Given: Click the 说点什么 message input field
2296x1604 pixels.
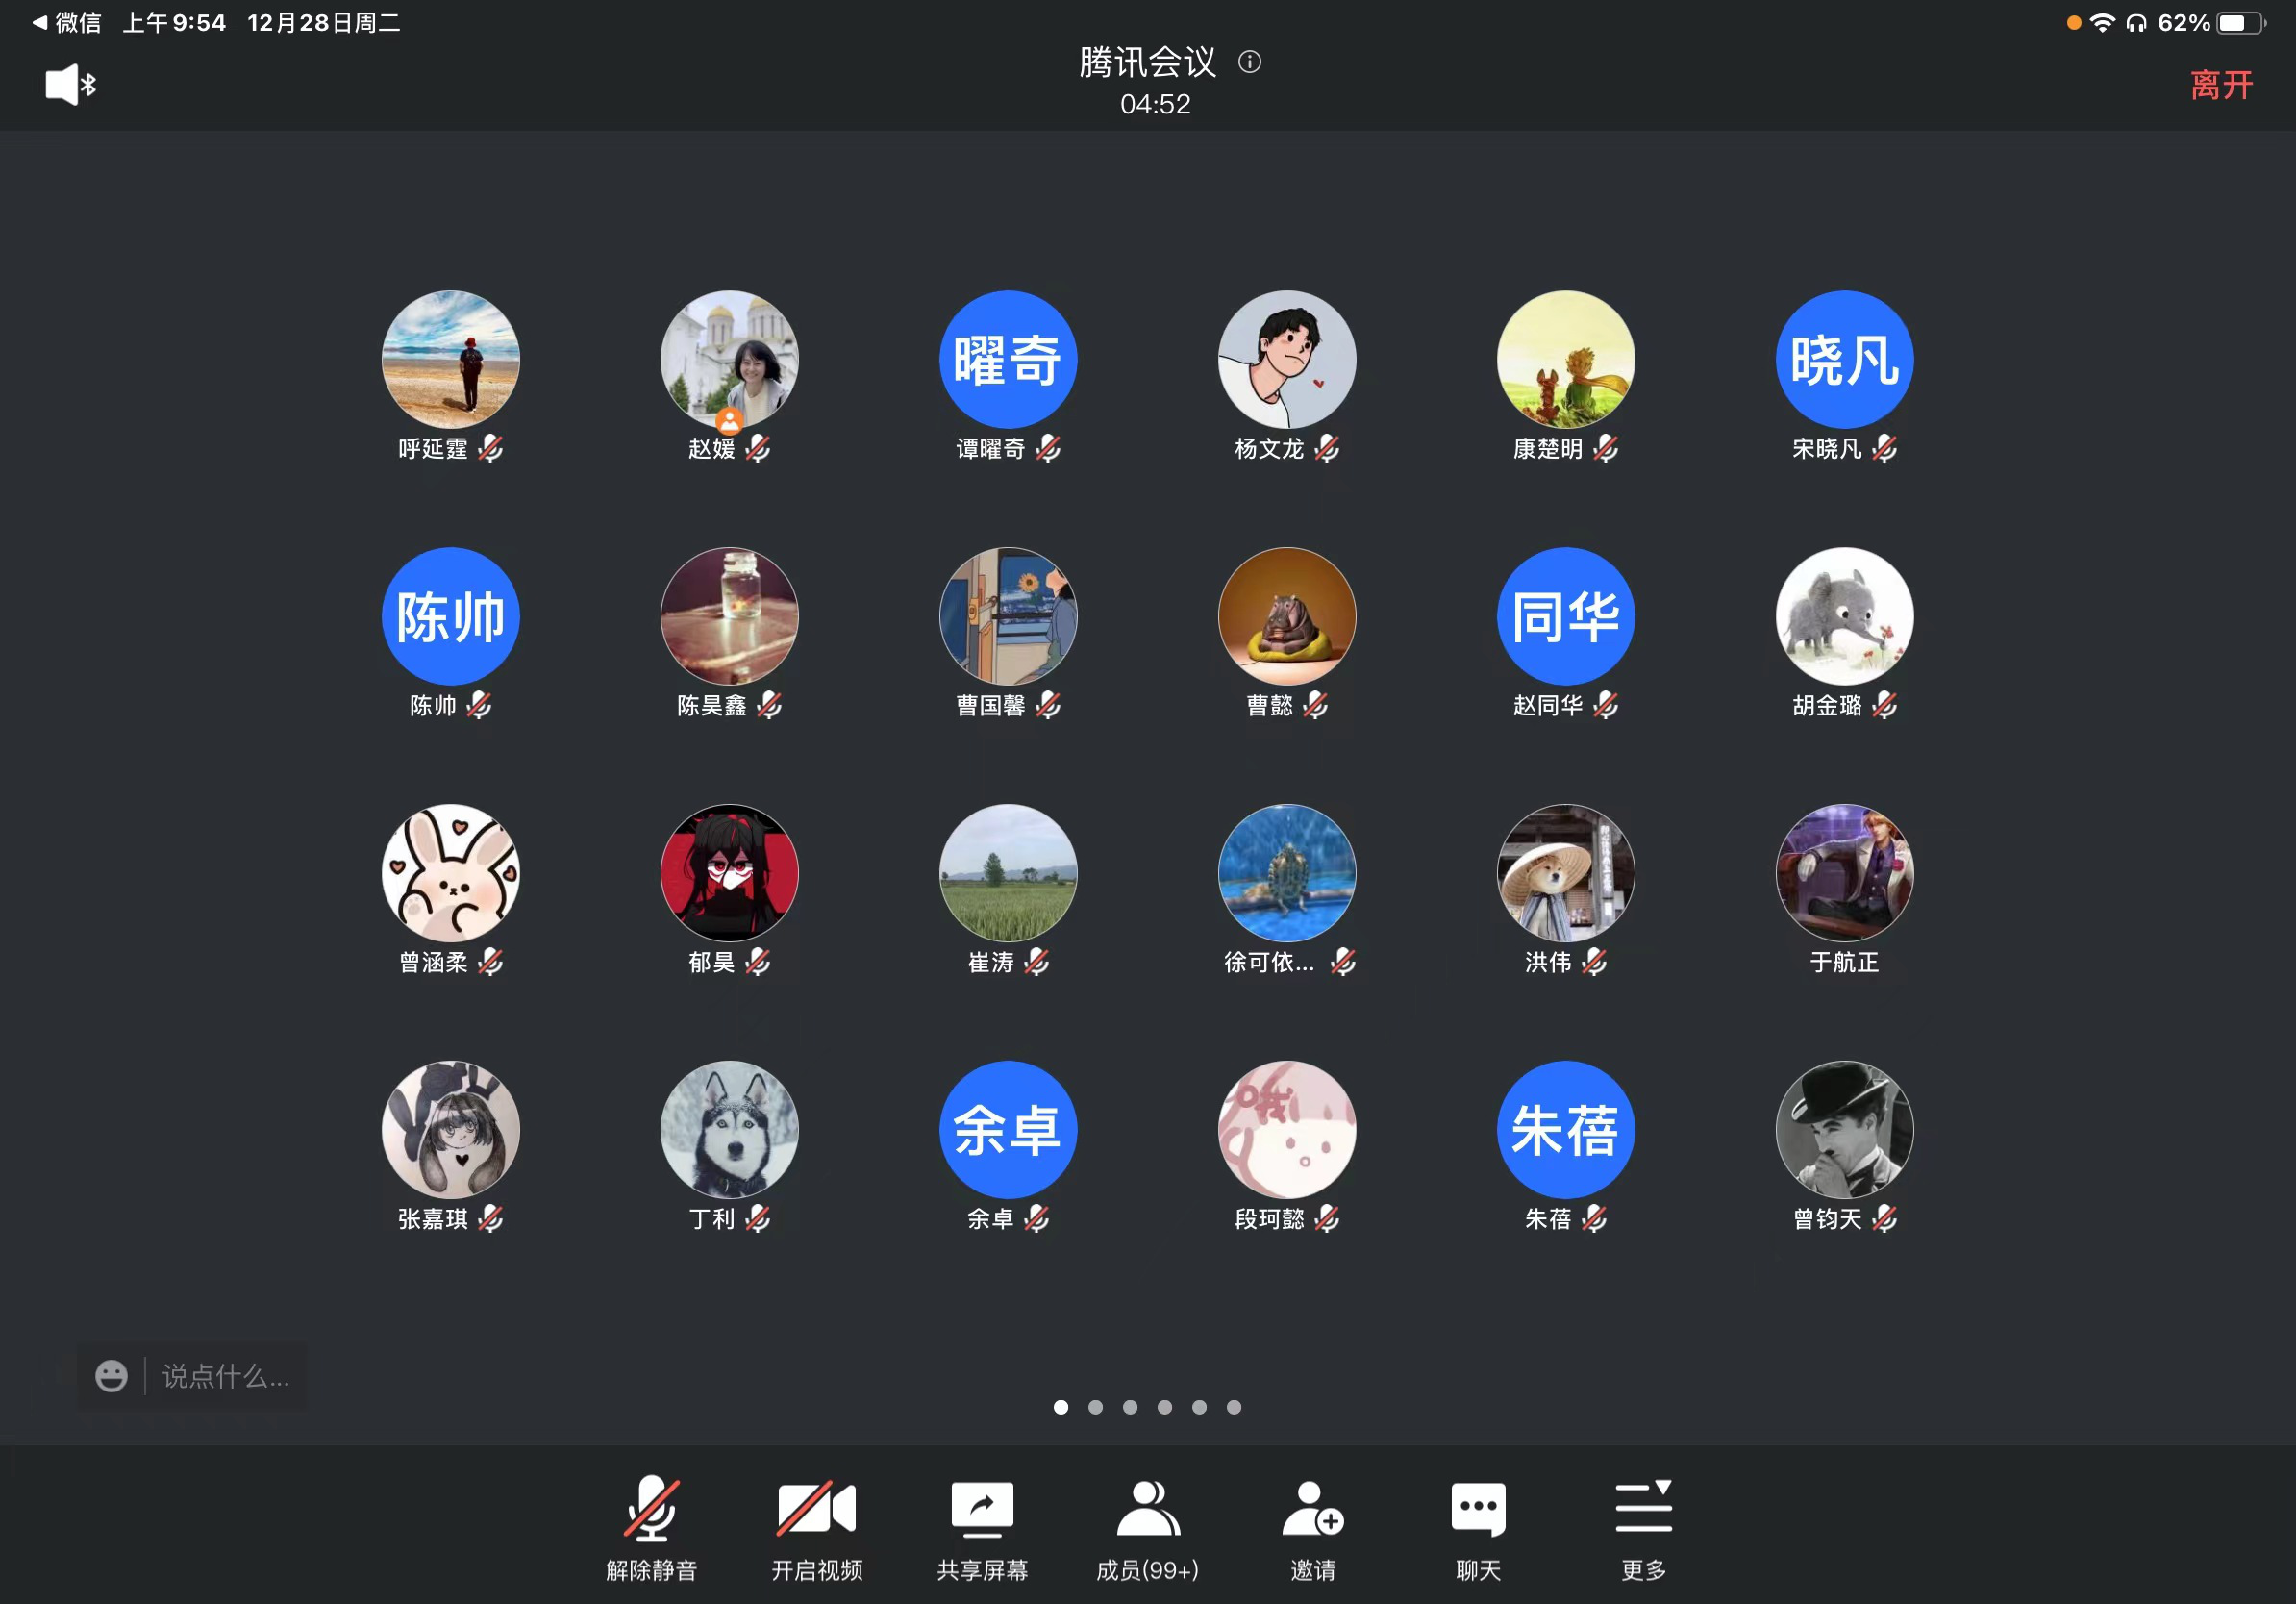Looking at the screenshot, I should 225,1376.
